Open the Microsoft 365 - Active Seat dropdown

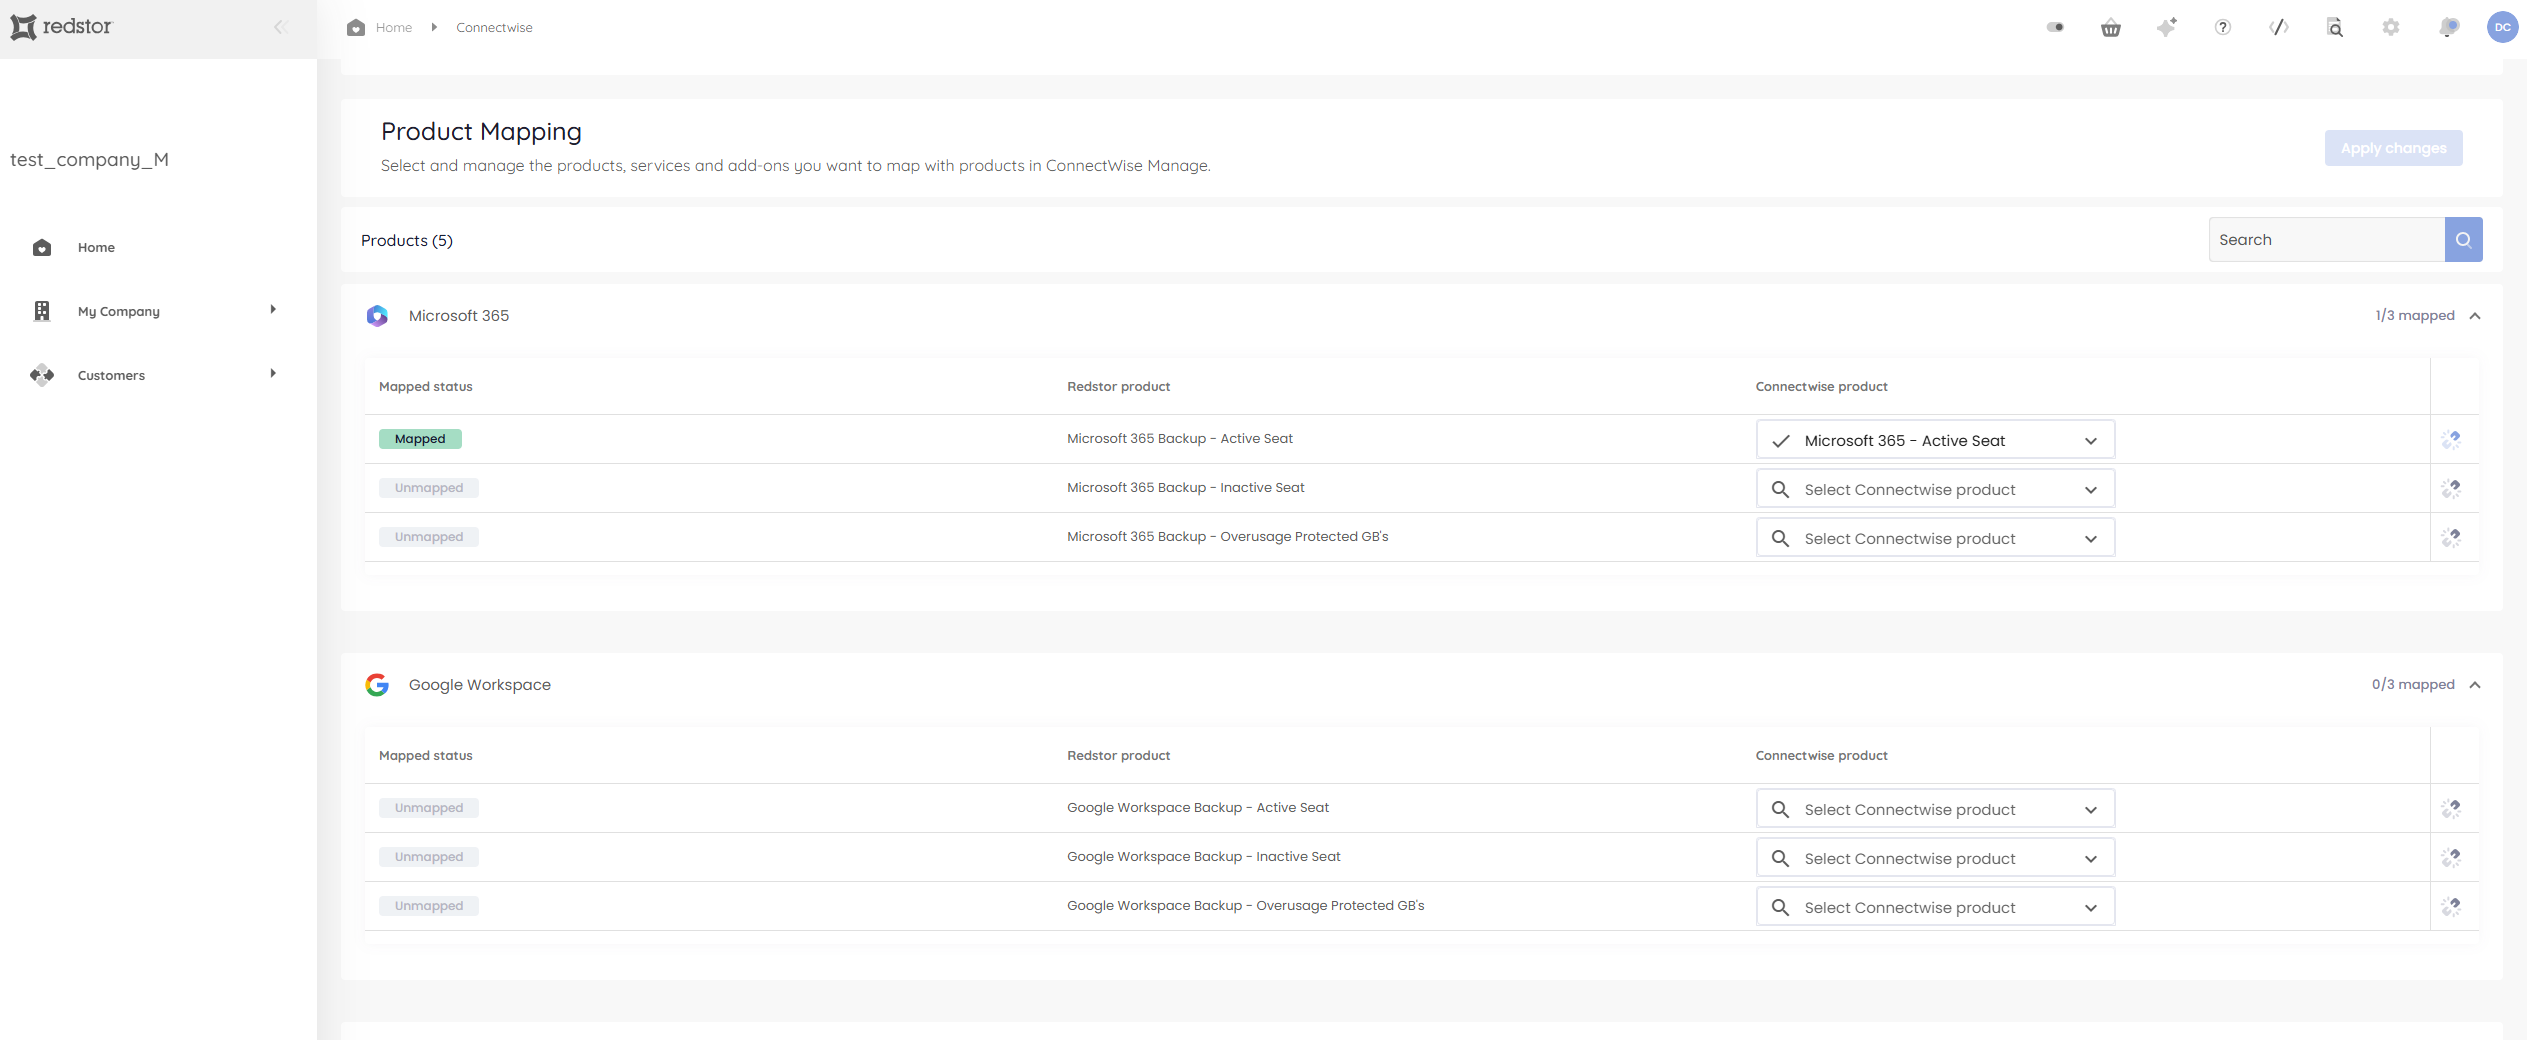pos(1935,440)
